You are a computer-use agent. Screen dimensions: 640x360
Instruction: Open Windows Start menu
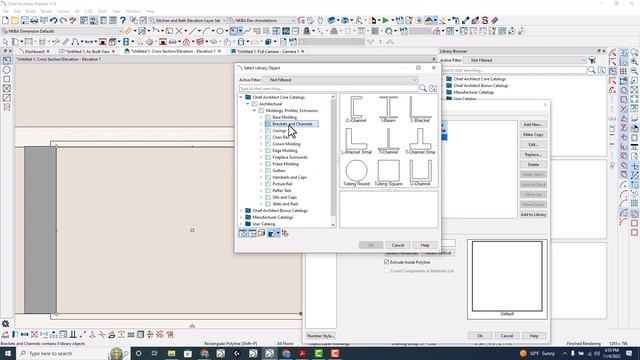7,353
